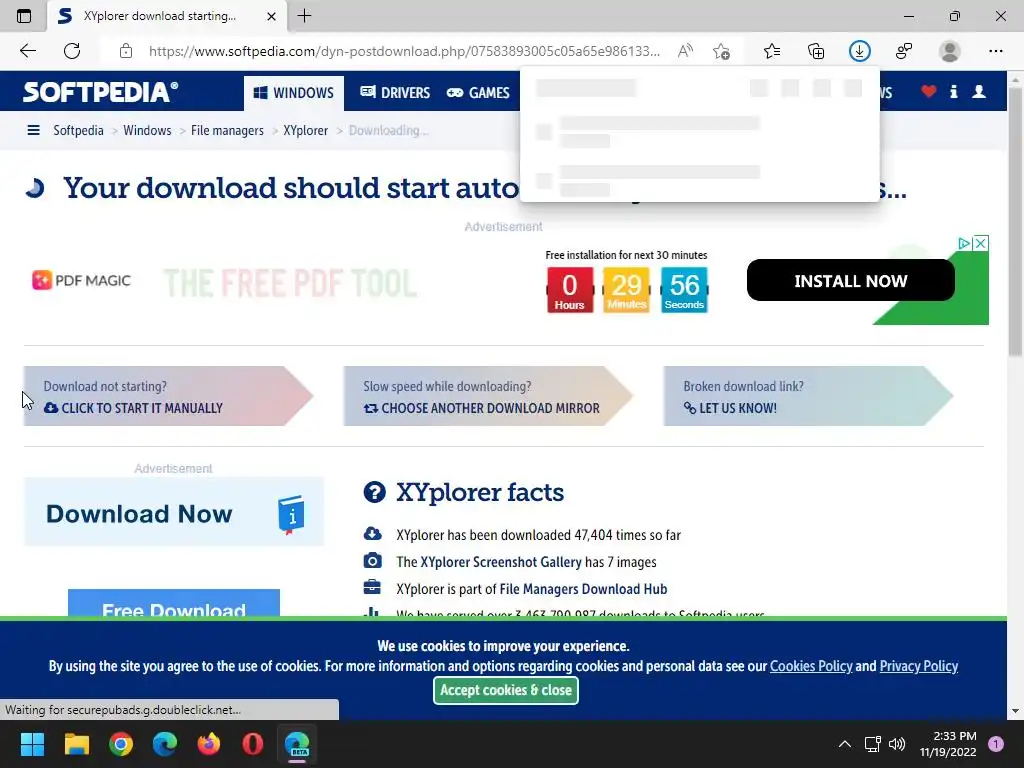
Task: Launch Opera from the taskbar
Action: (x=253, y=744)
